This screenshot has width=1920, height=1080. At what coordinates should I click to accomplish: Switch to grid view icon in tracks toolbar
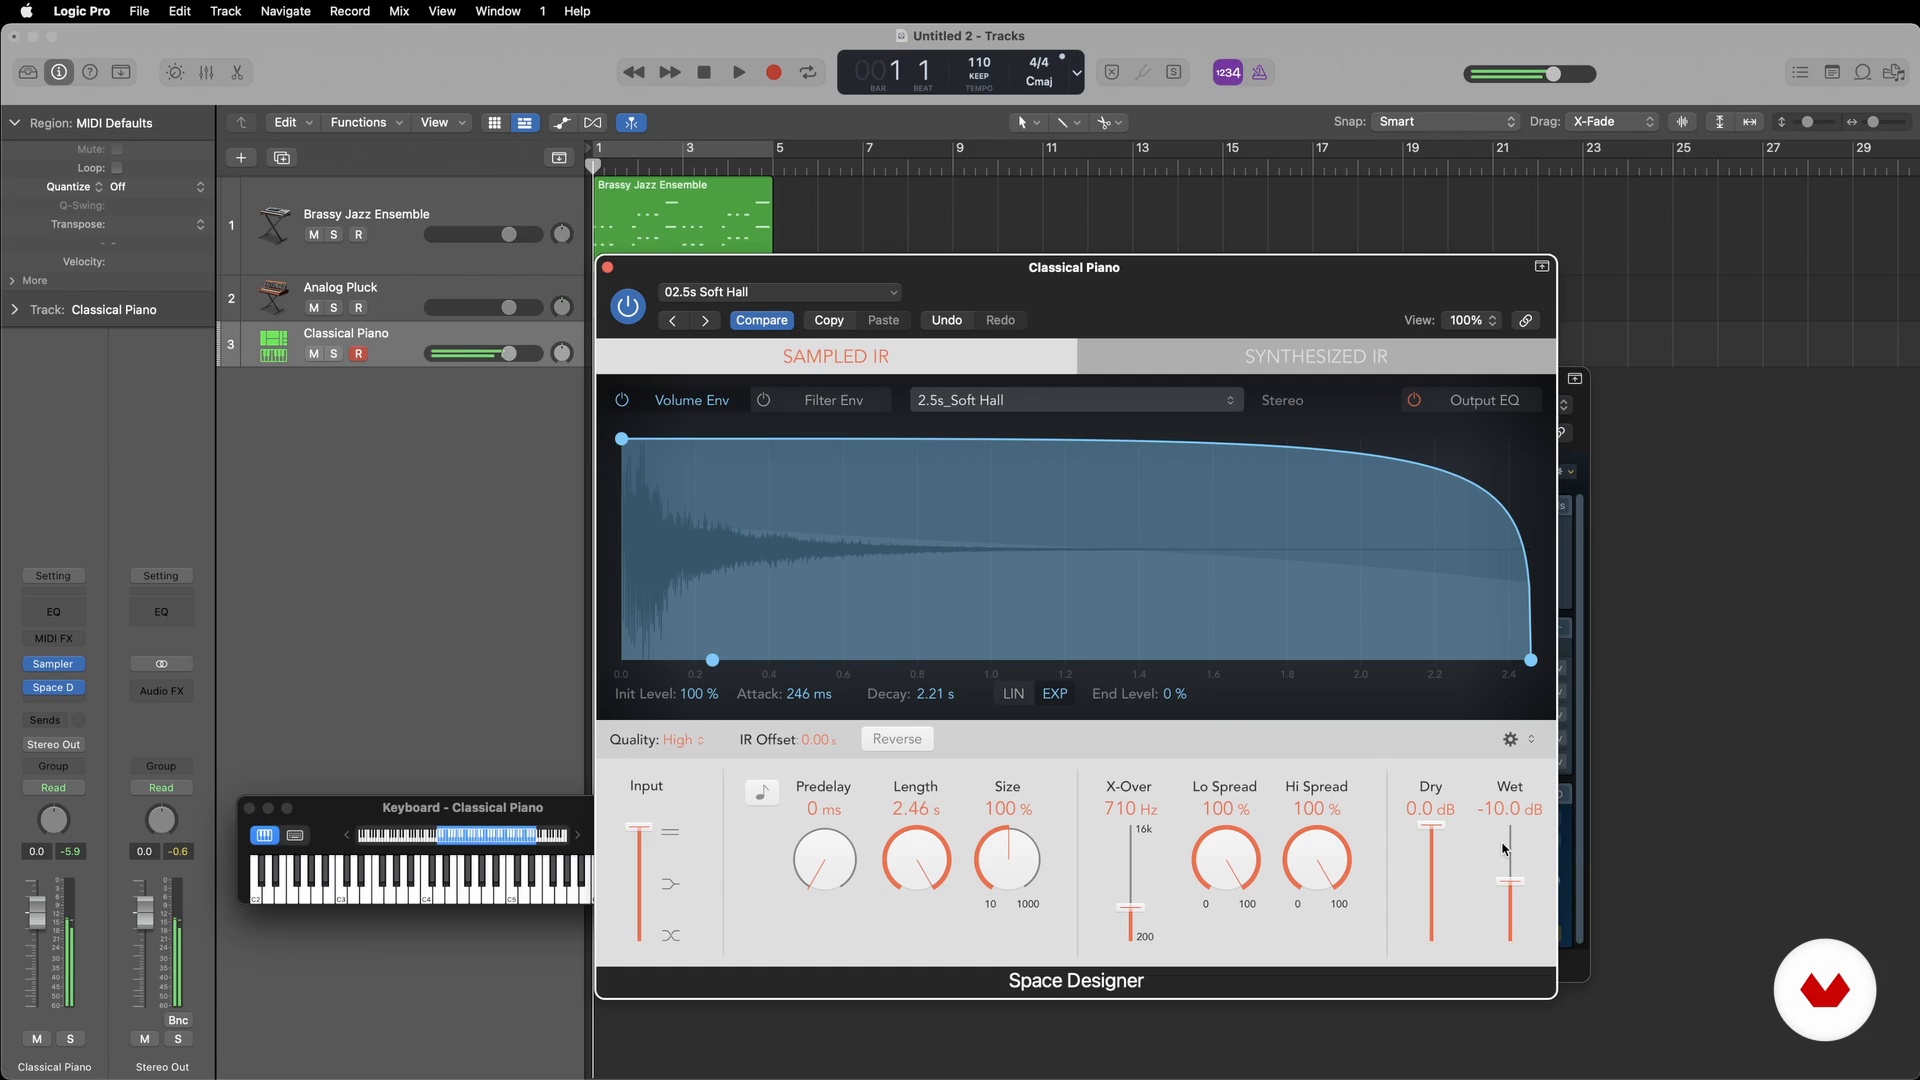click(494, 122)
